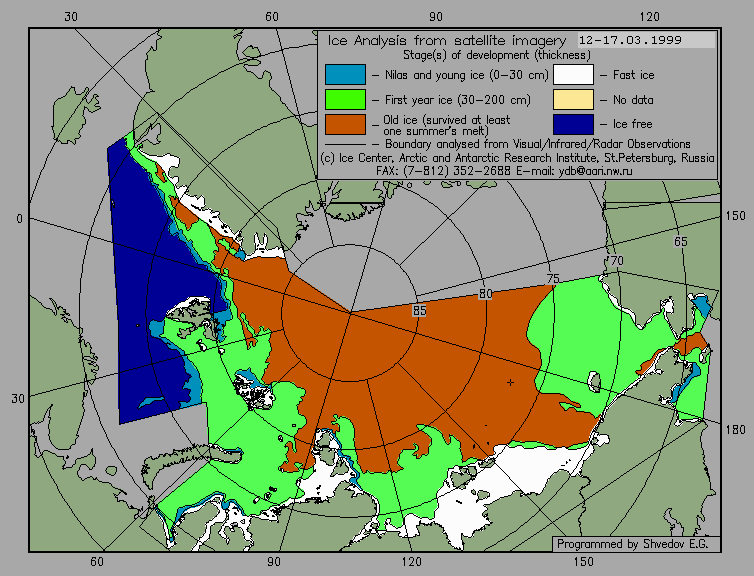Screen dimensions: 754x576
Task: Click the 'First year ice (30-200 cm)' label
Action: pos(458,100)
